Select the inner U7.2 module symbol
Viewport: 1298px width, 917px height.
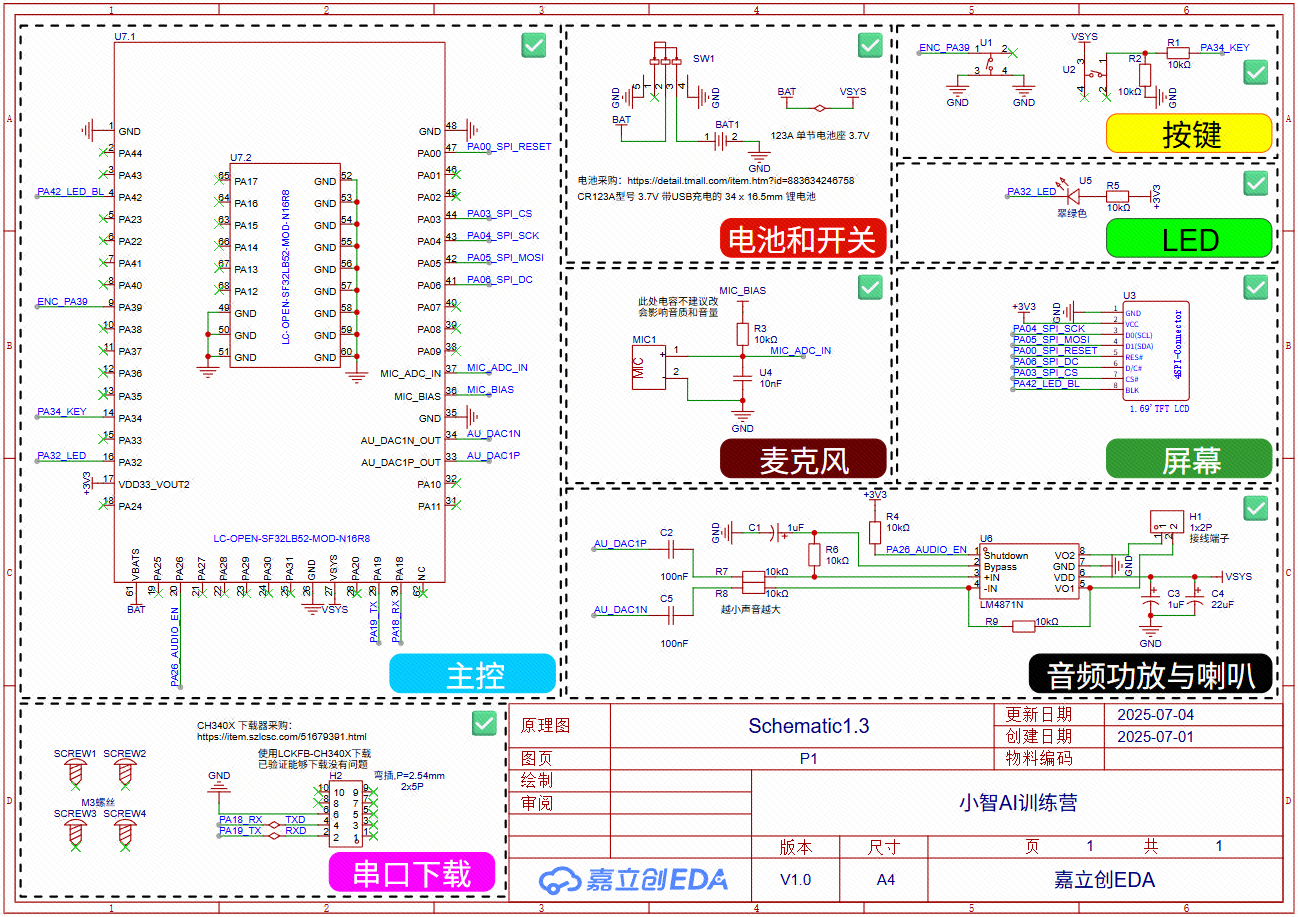pyautogui.click(x=284, y=266)
